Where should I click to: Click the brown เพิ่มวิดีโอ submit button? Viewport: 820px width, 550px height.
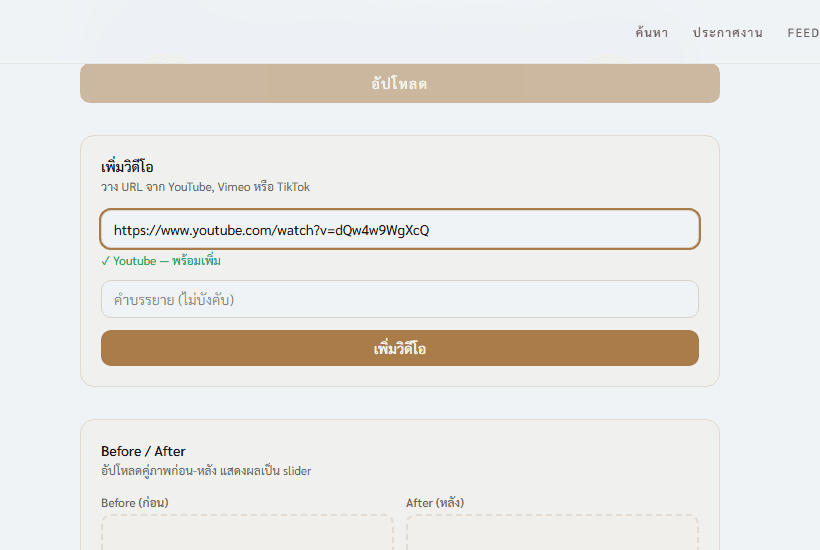point(400,348)
